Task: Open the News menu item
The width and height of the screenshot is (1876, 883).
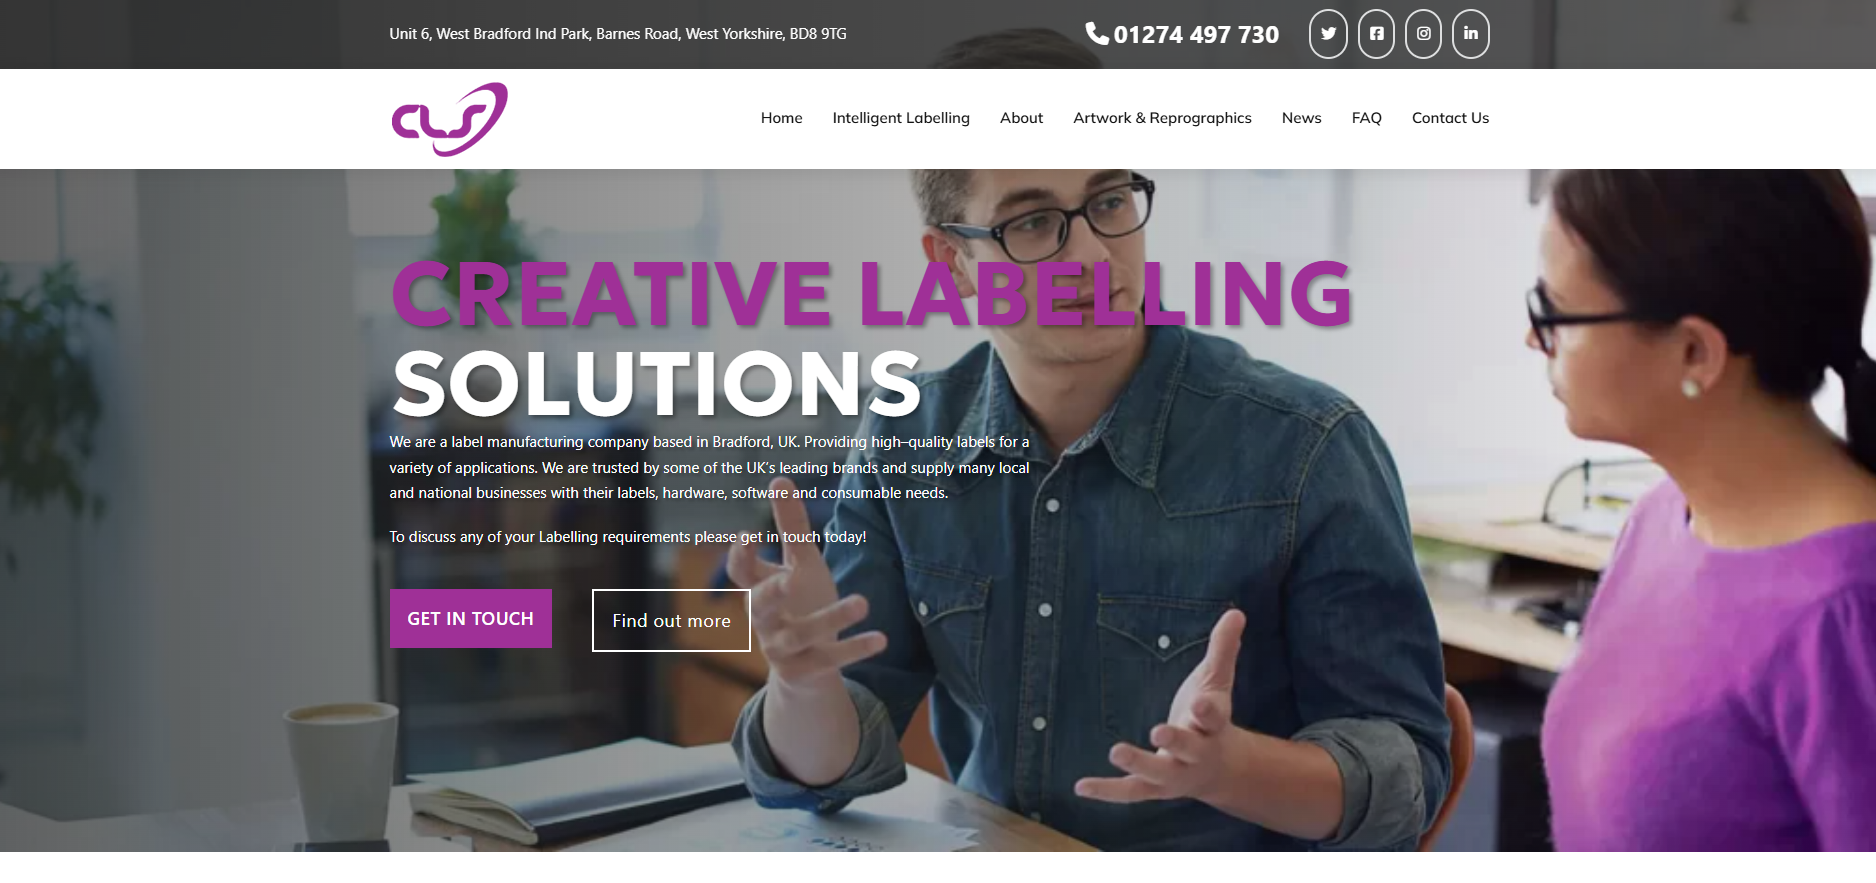Action: (x=1301, y=118)
